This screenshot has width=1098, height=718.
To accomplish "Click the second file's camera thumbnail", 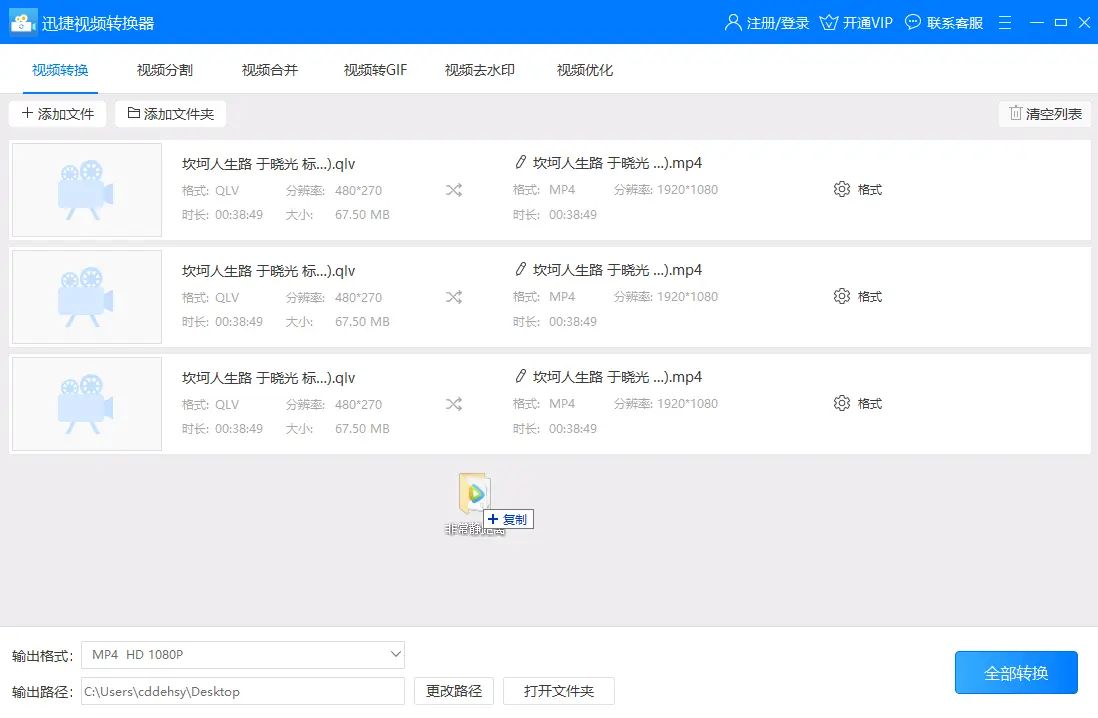I will click(87, 297).
